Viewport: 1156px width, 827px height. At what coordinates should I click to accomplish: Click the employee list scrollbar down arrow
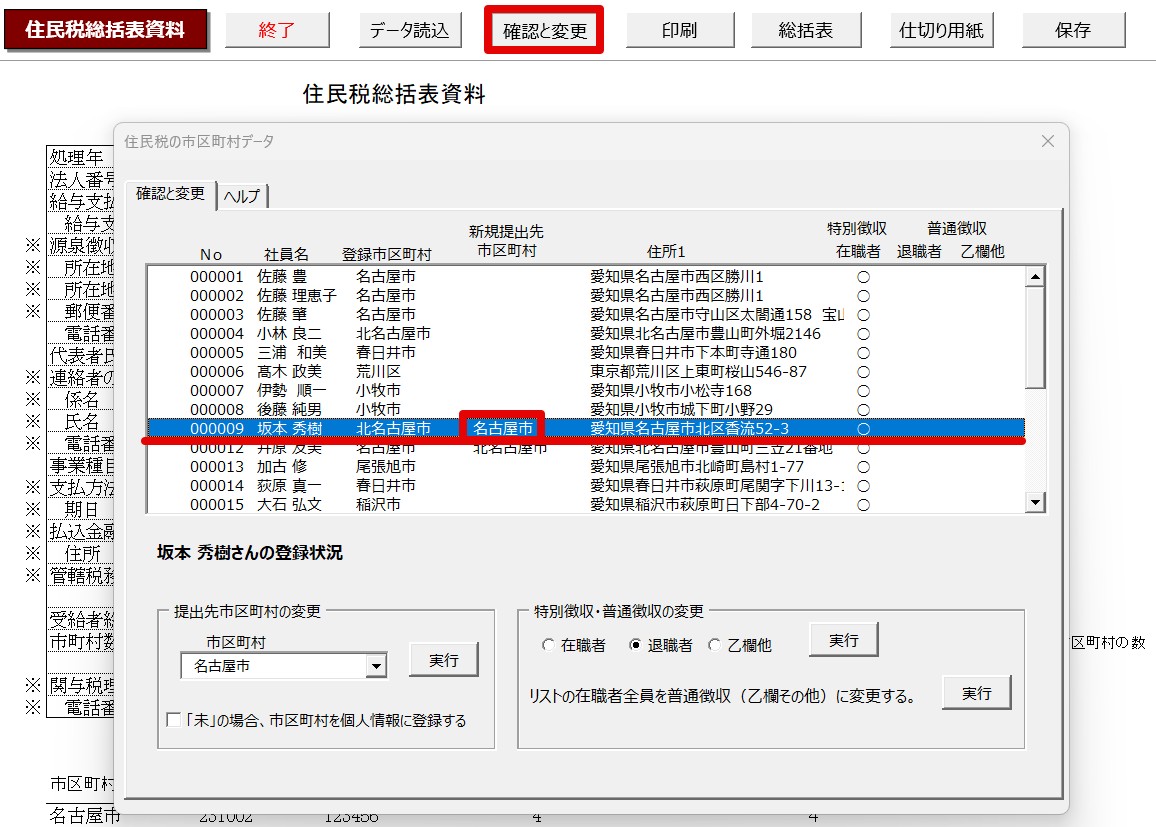(1035, 503)
